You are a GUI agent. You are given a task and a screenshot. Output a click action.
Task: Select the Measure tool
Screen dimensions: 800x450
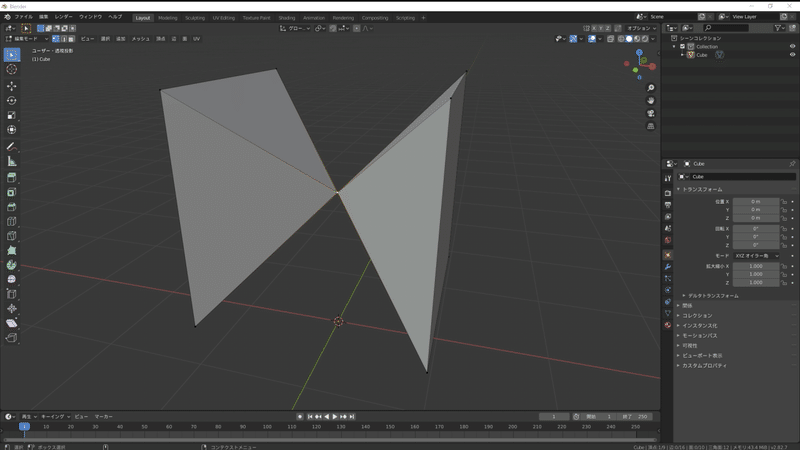point(12,162)
